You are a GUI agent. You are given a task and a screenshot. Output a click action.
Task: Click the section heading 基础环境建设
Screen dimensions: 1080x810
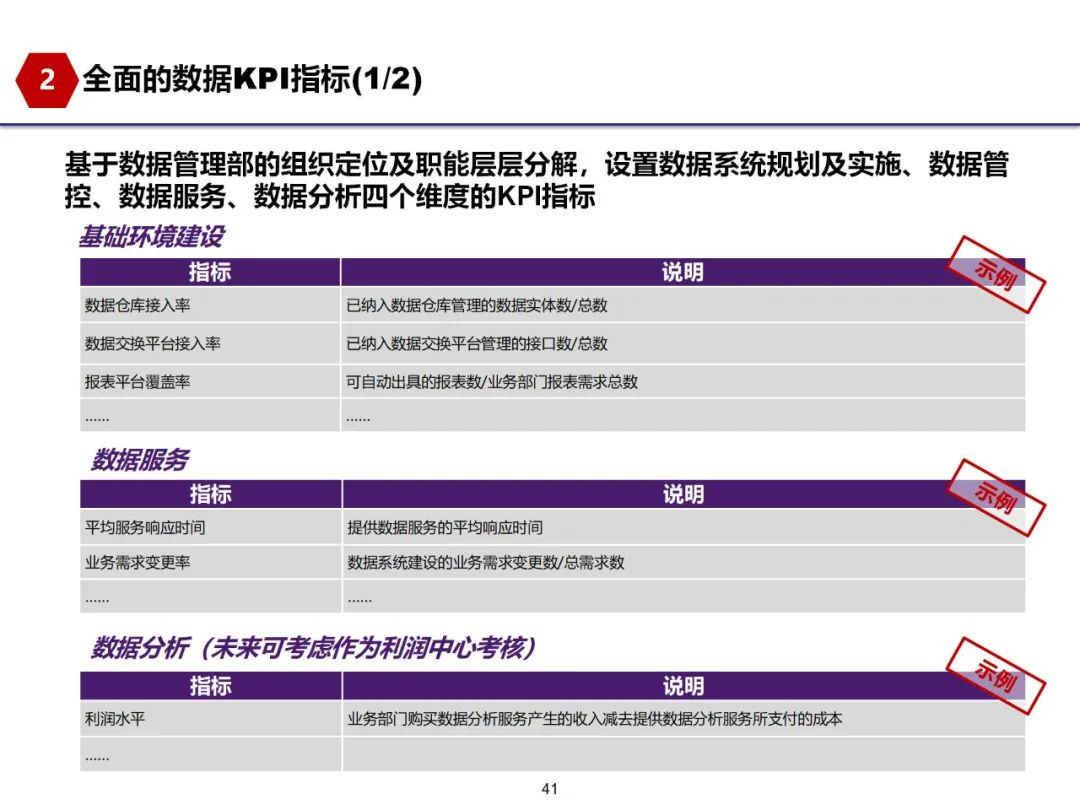(152, 236)
